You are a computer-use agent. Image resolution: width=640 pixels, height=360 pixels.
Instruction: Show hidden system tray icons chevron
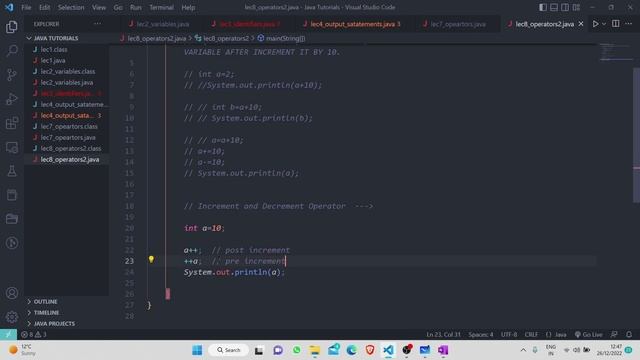pos(523,350)
